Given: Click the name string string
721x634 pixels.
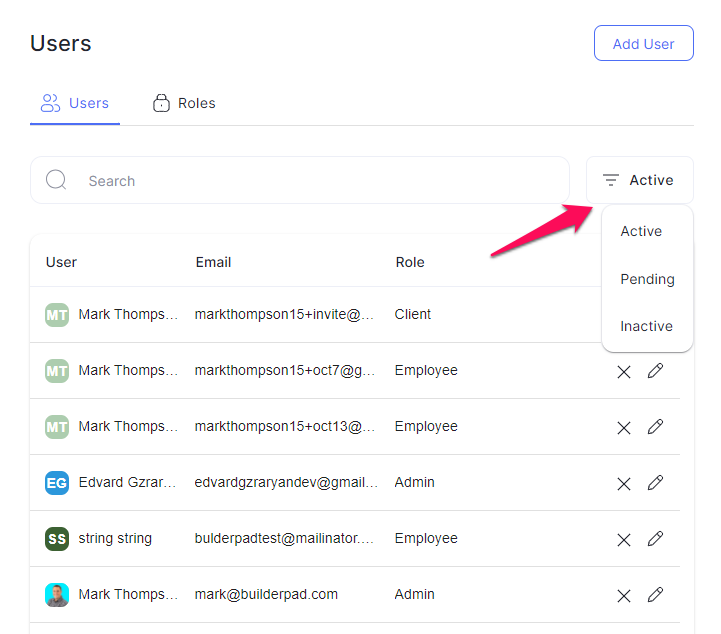Looking at the screenshot, I should 115,538.
